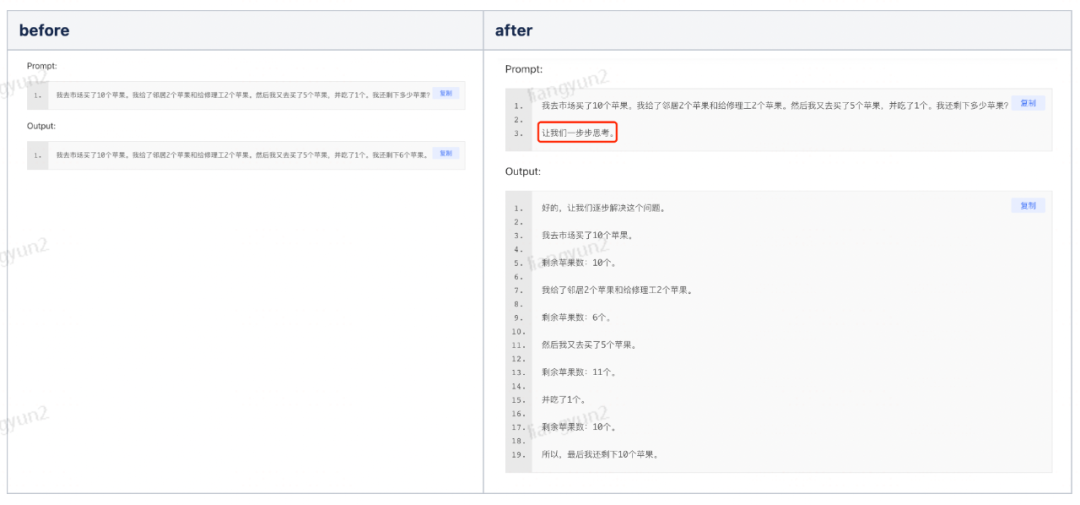Click the "before" column header
Screen dimensions: 1080x505
45,31
